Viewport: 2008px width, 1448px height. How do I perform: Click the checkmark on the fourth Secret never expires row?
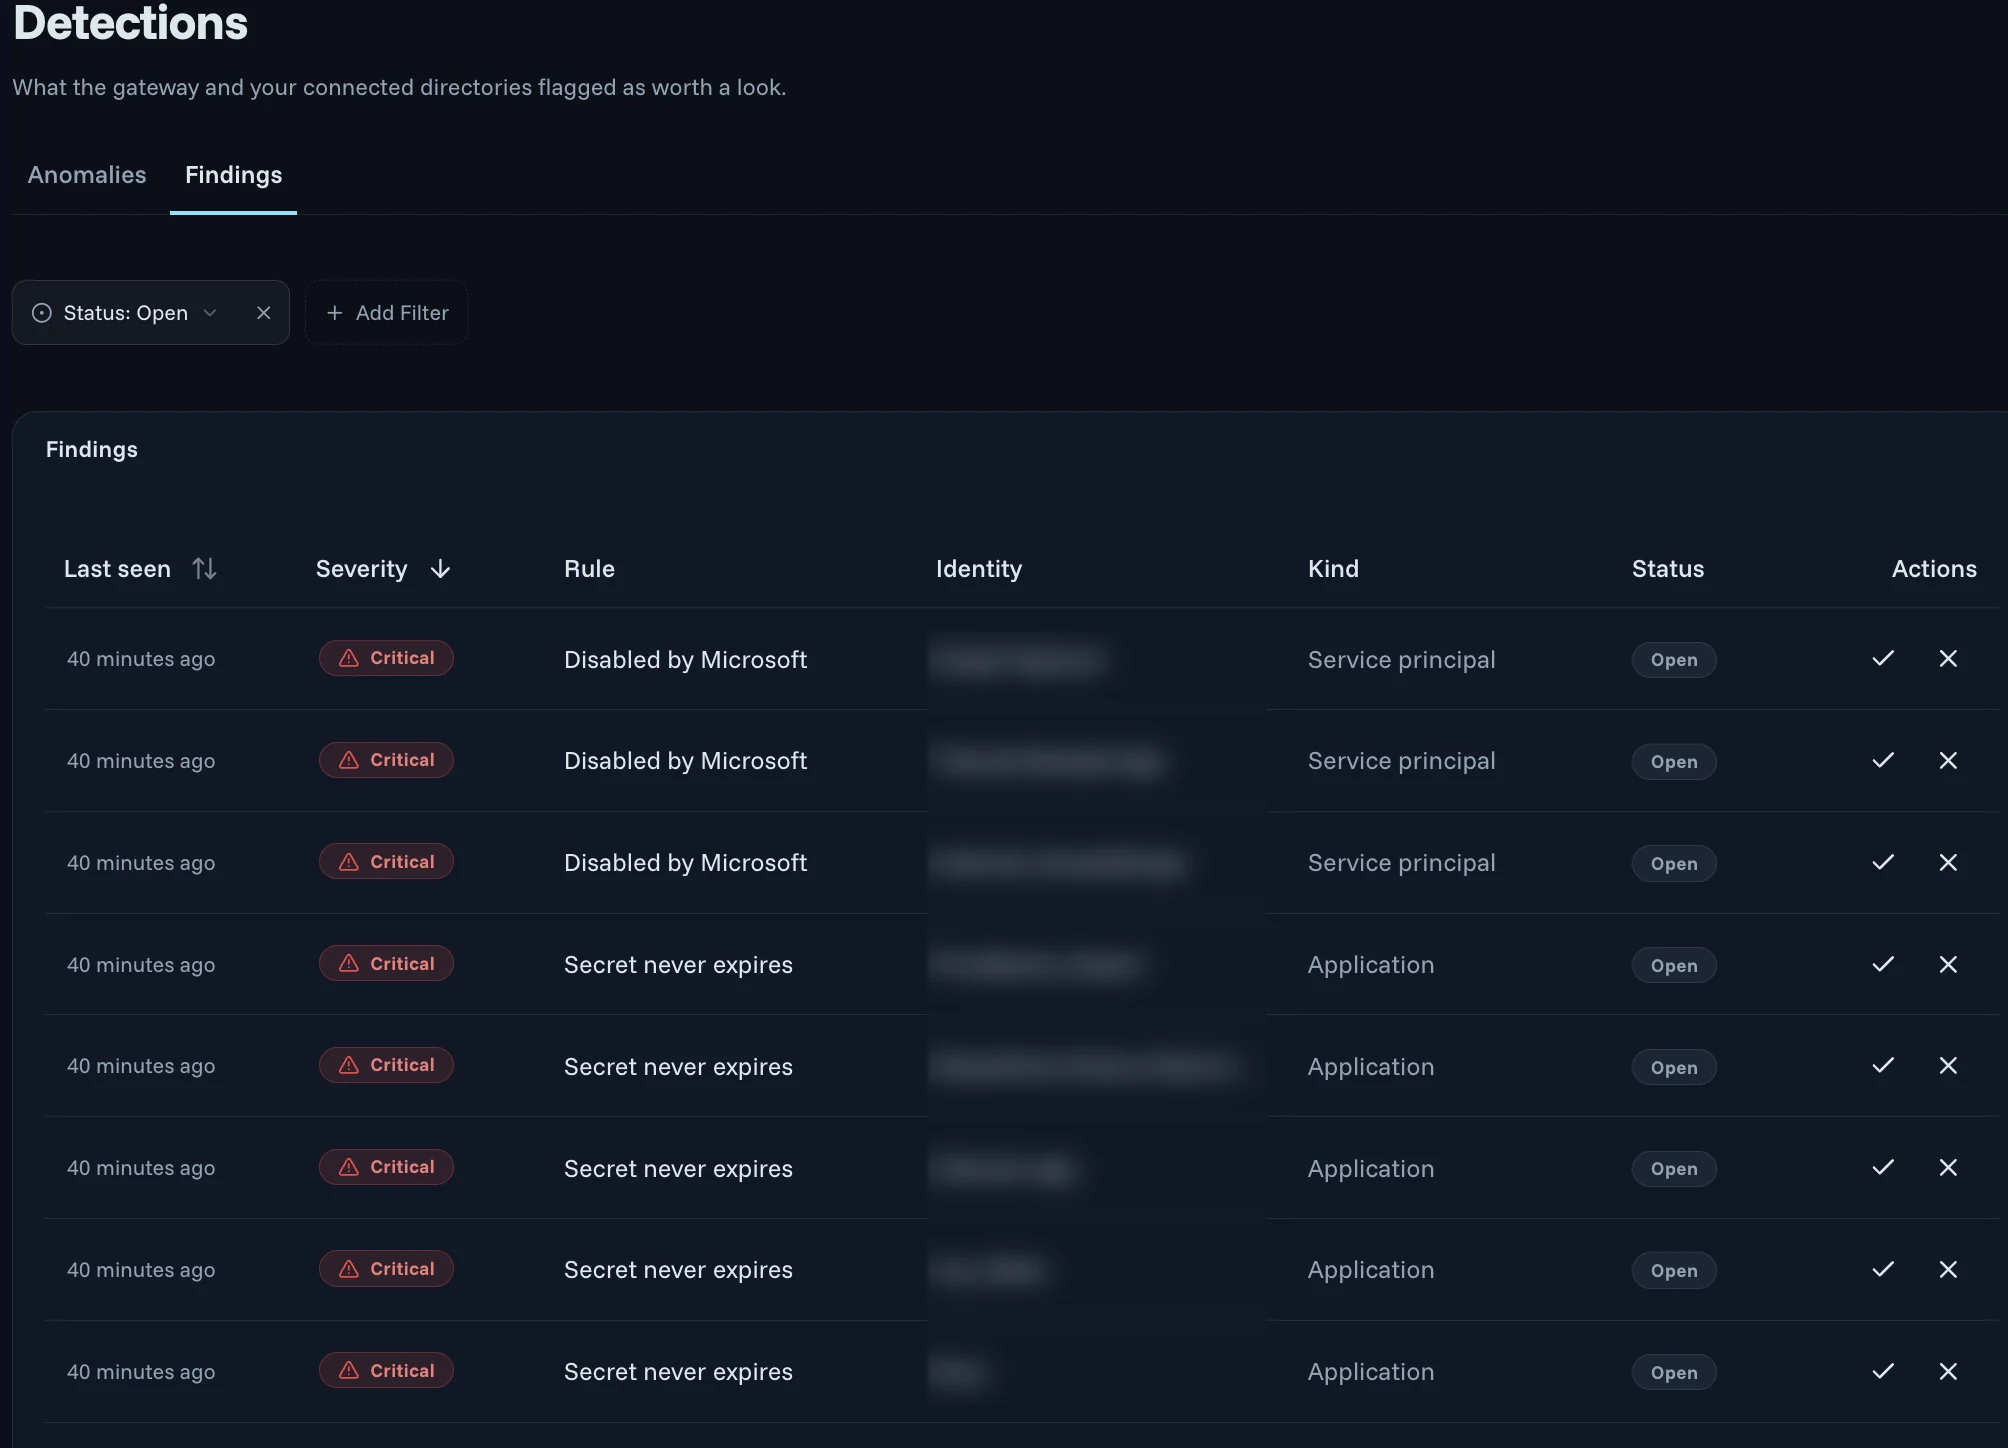click(x=1883, y=1269)
